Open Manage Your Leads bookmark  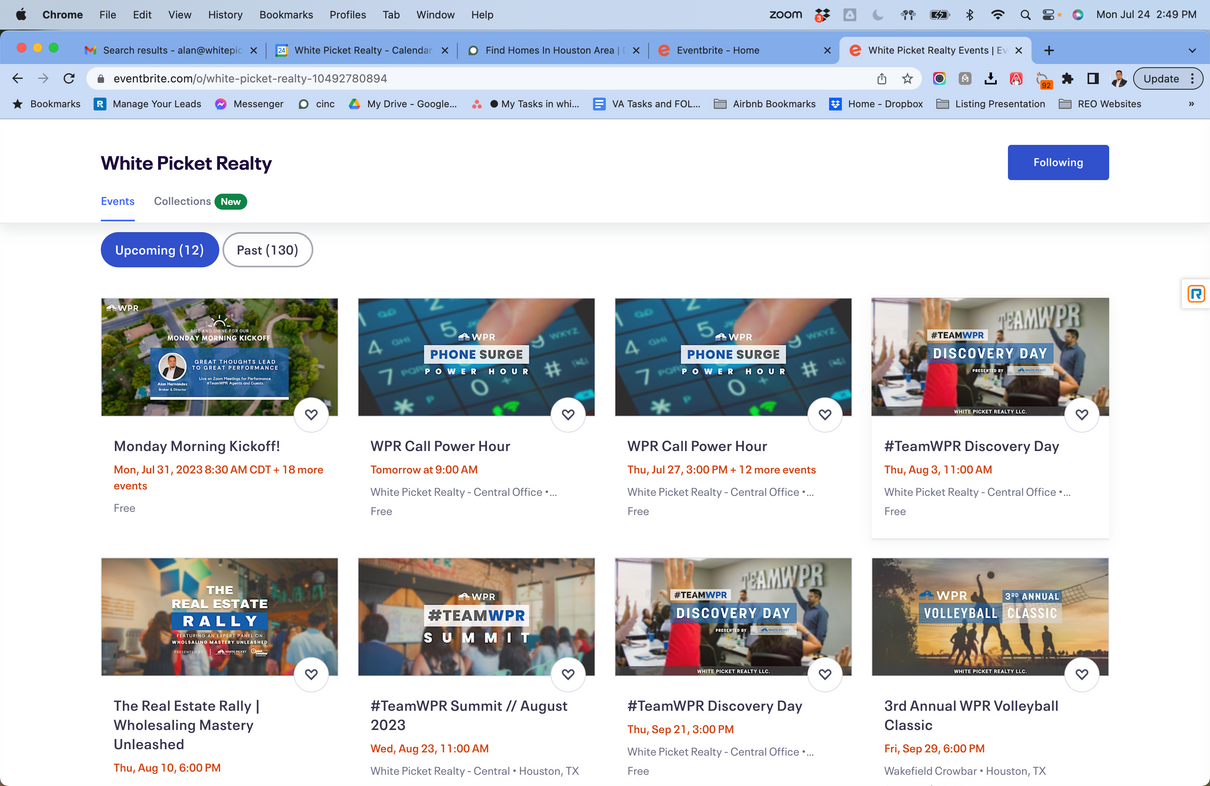tap(147, 104)
